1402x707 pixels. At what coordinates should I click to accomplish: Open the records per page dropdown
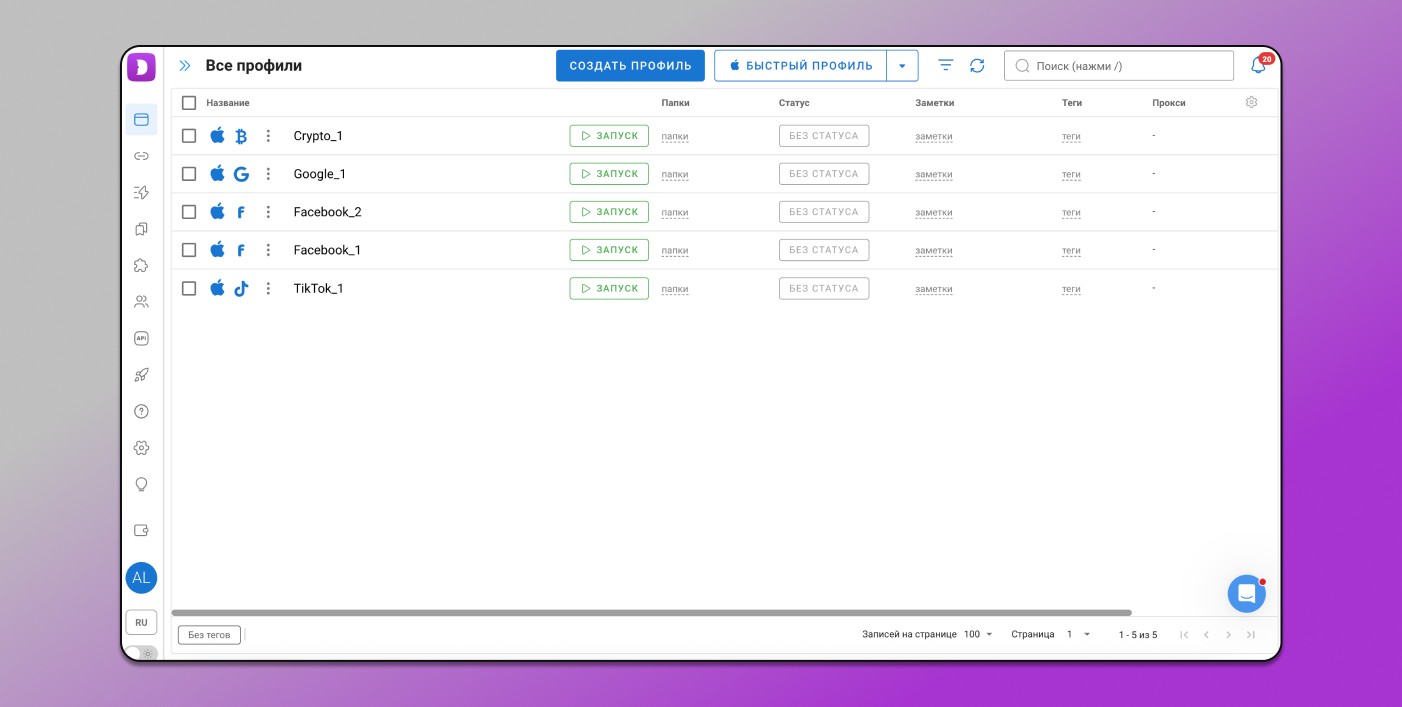coord(978,635)
